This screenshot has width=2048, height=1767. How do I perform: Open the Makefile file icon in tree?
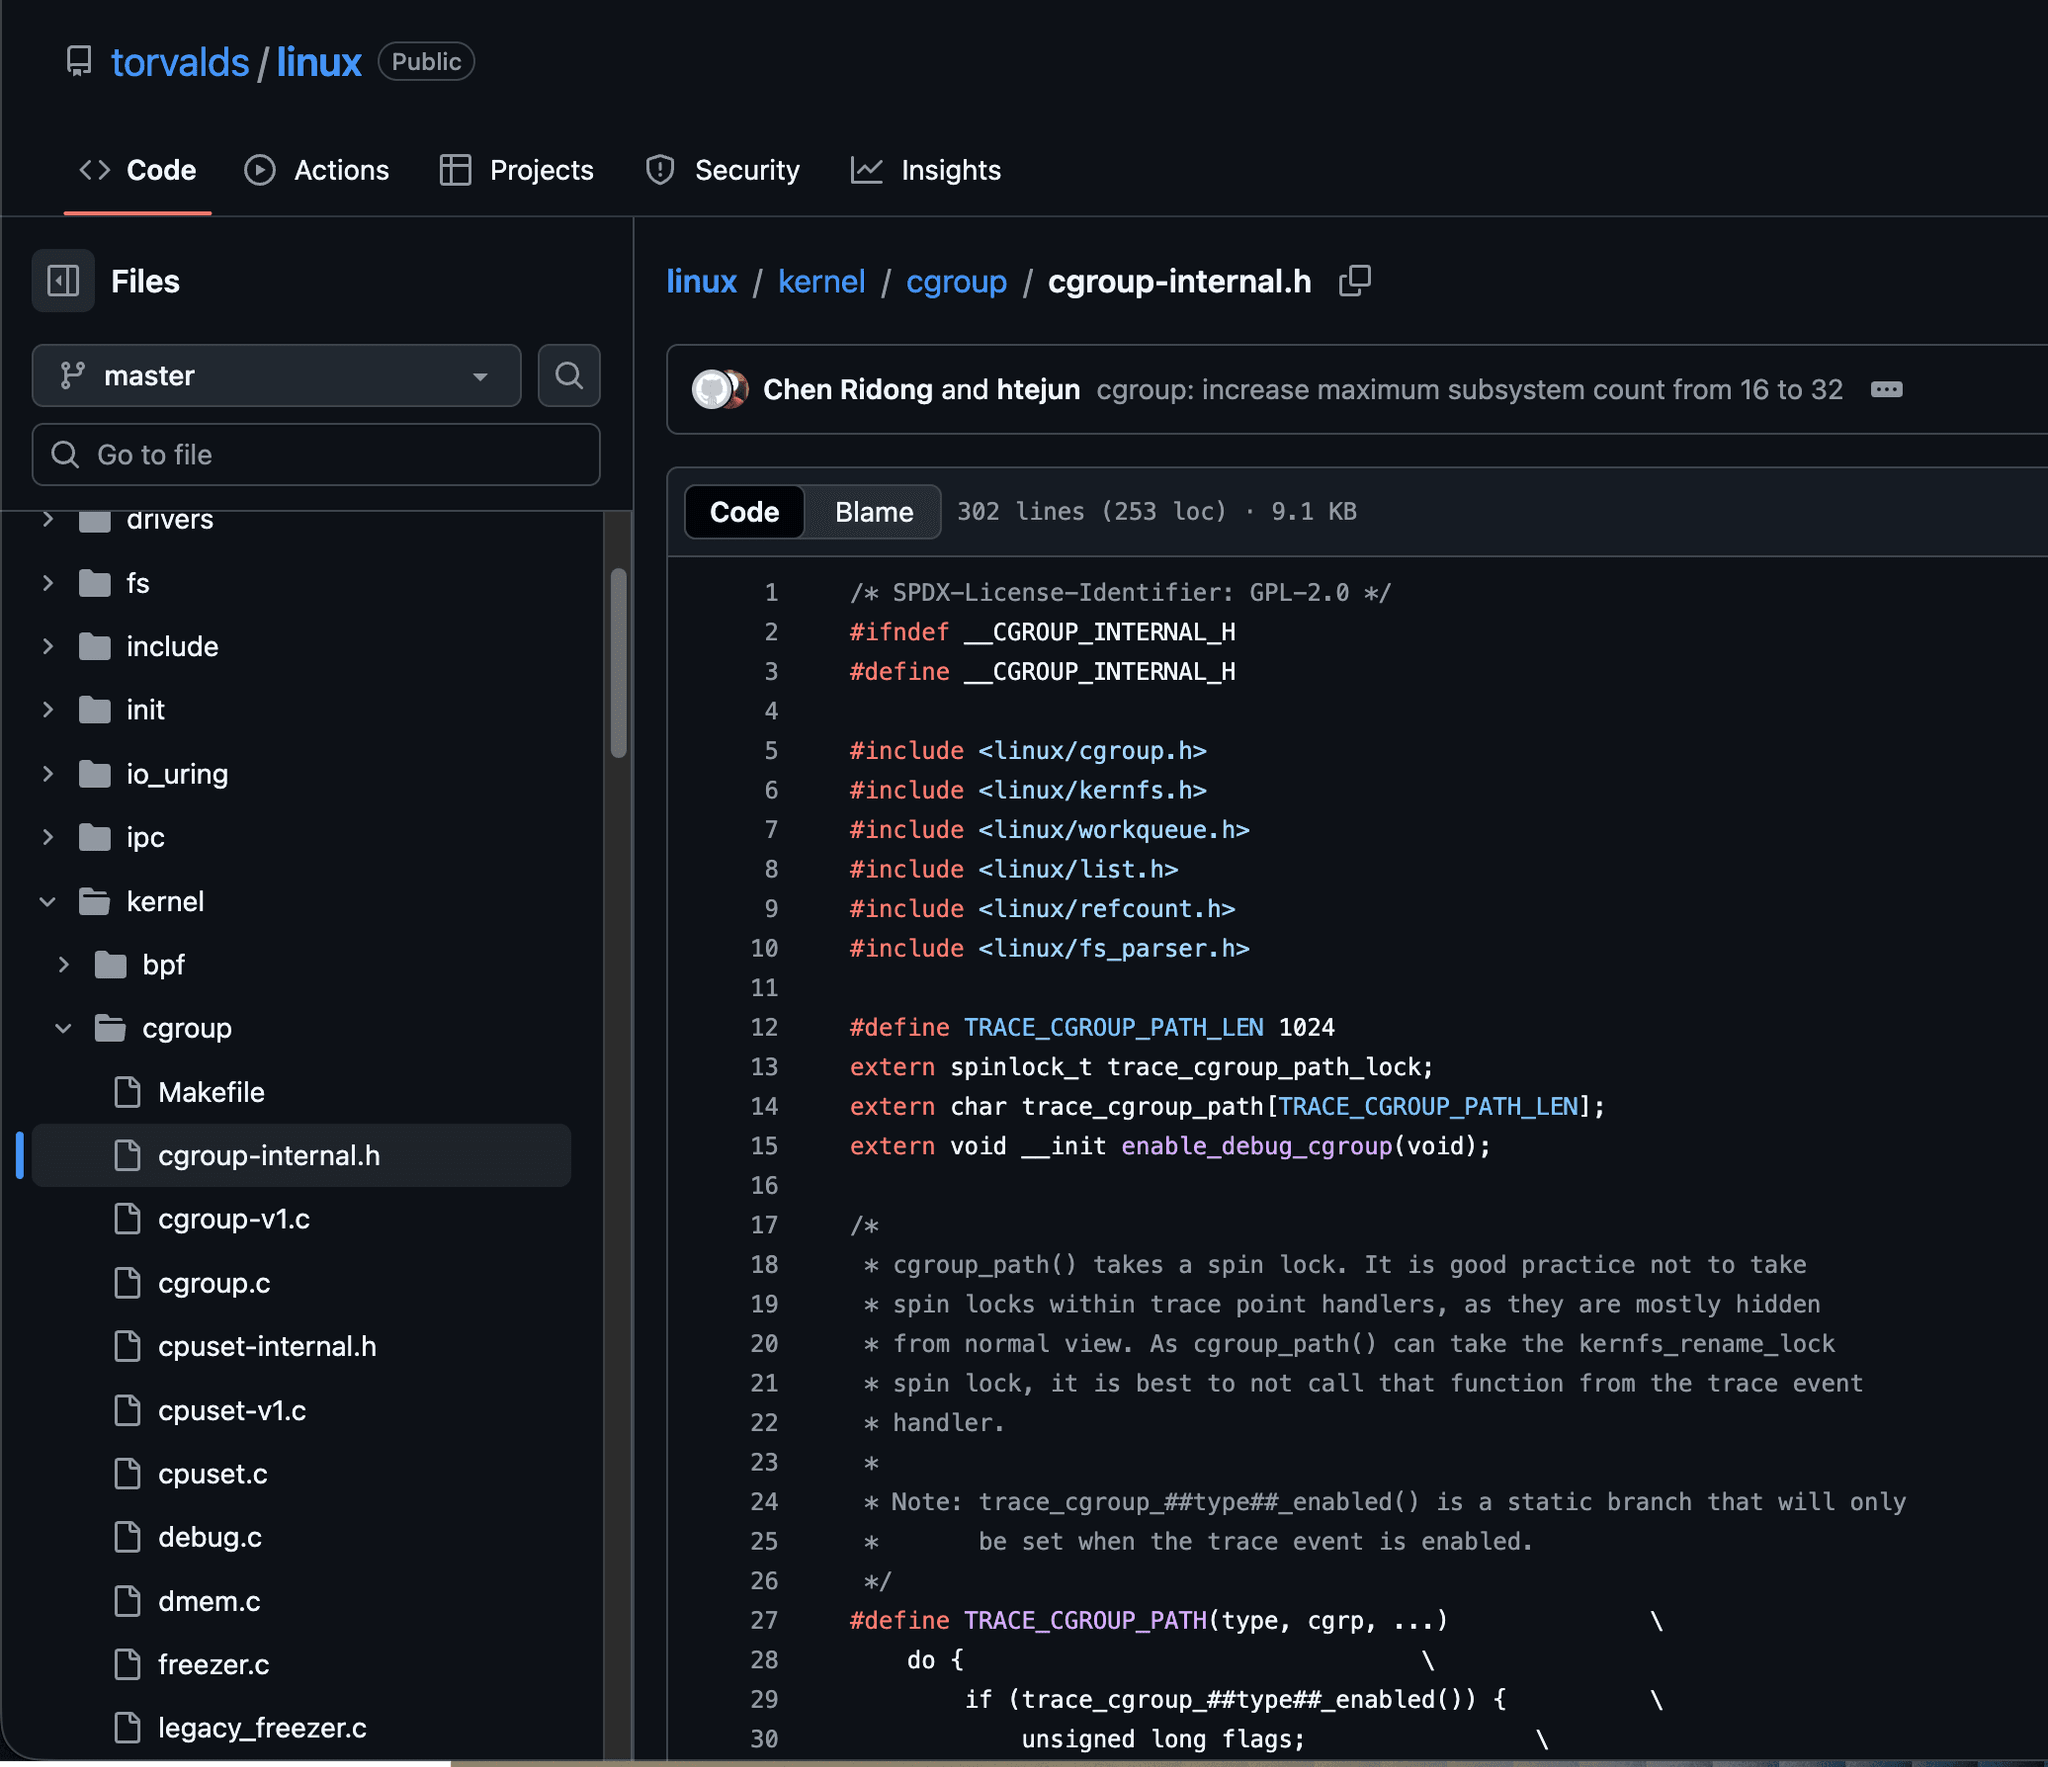pyautogui.click(x=127, y=1092)
